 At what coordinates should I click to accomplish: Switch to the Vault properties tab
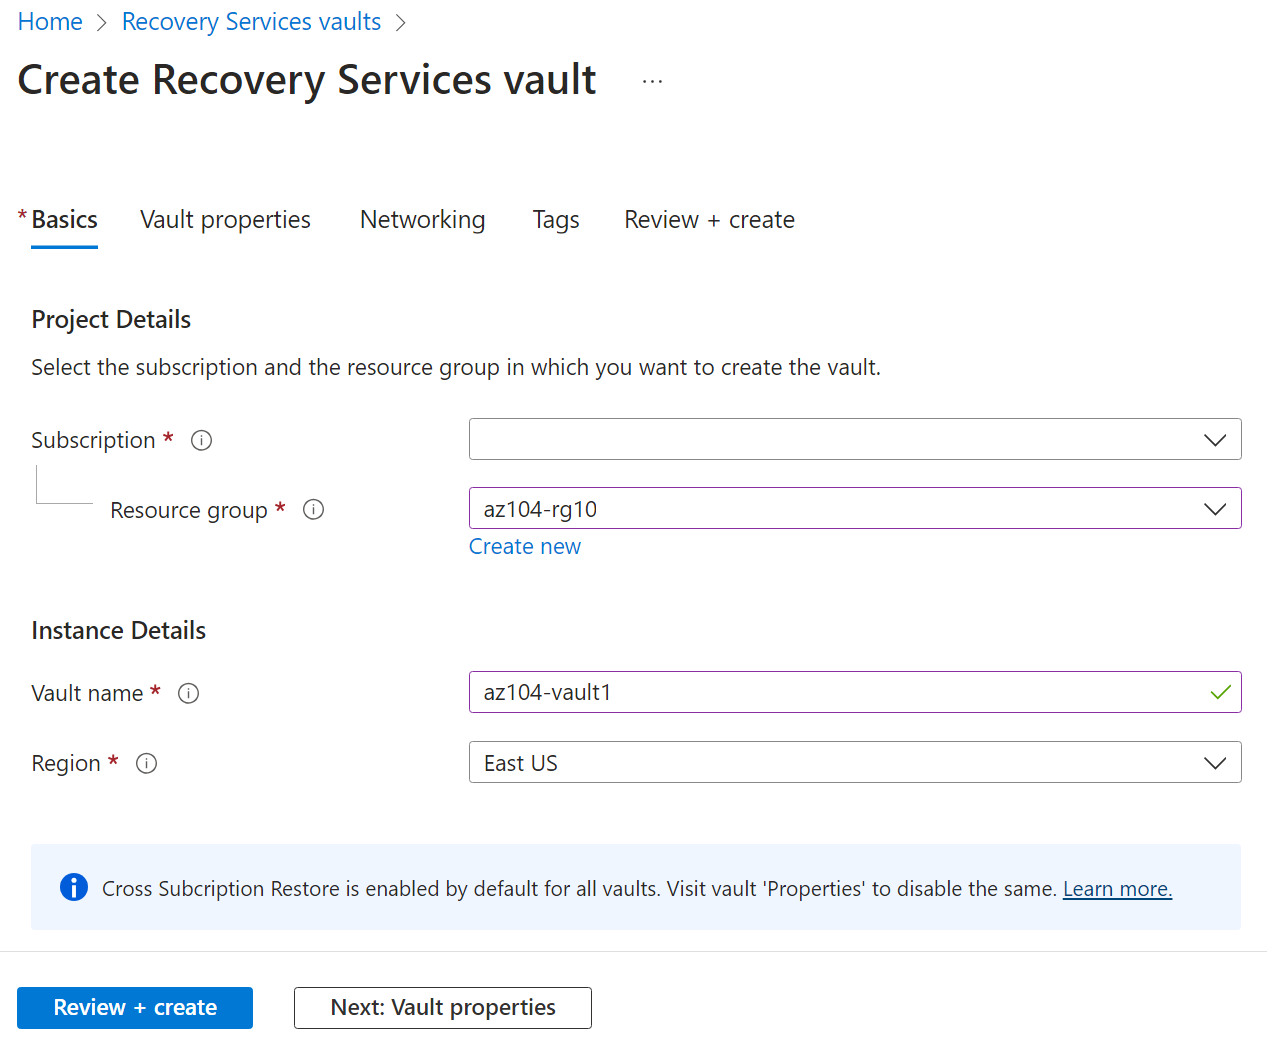pos(225,219)
